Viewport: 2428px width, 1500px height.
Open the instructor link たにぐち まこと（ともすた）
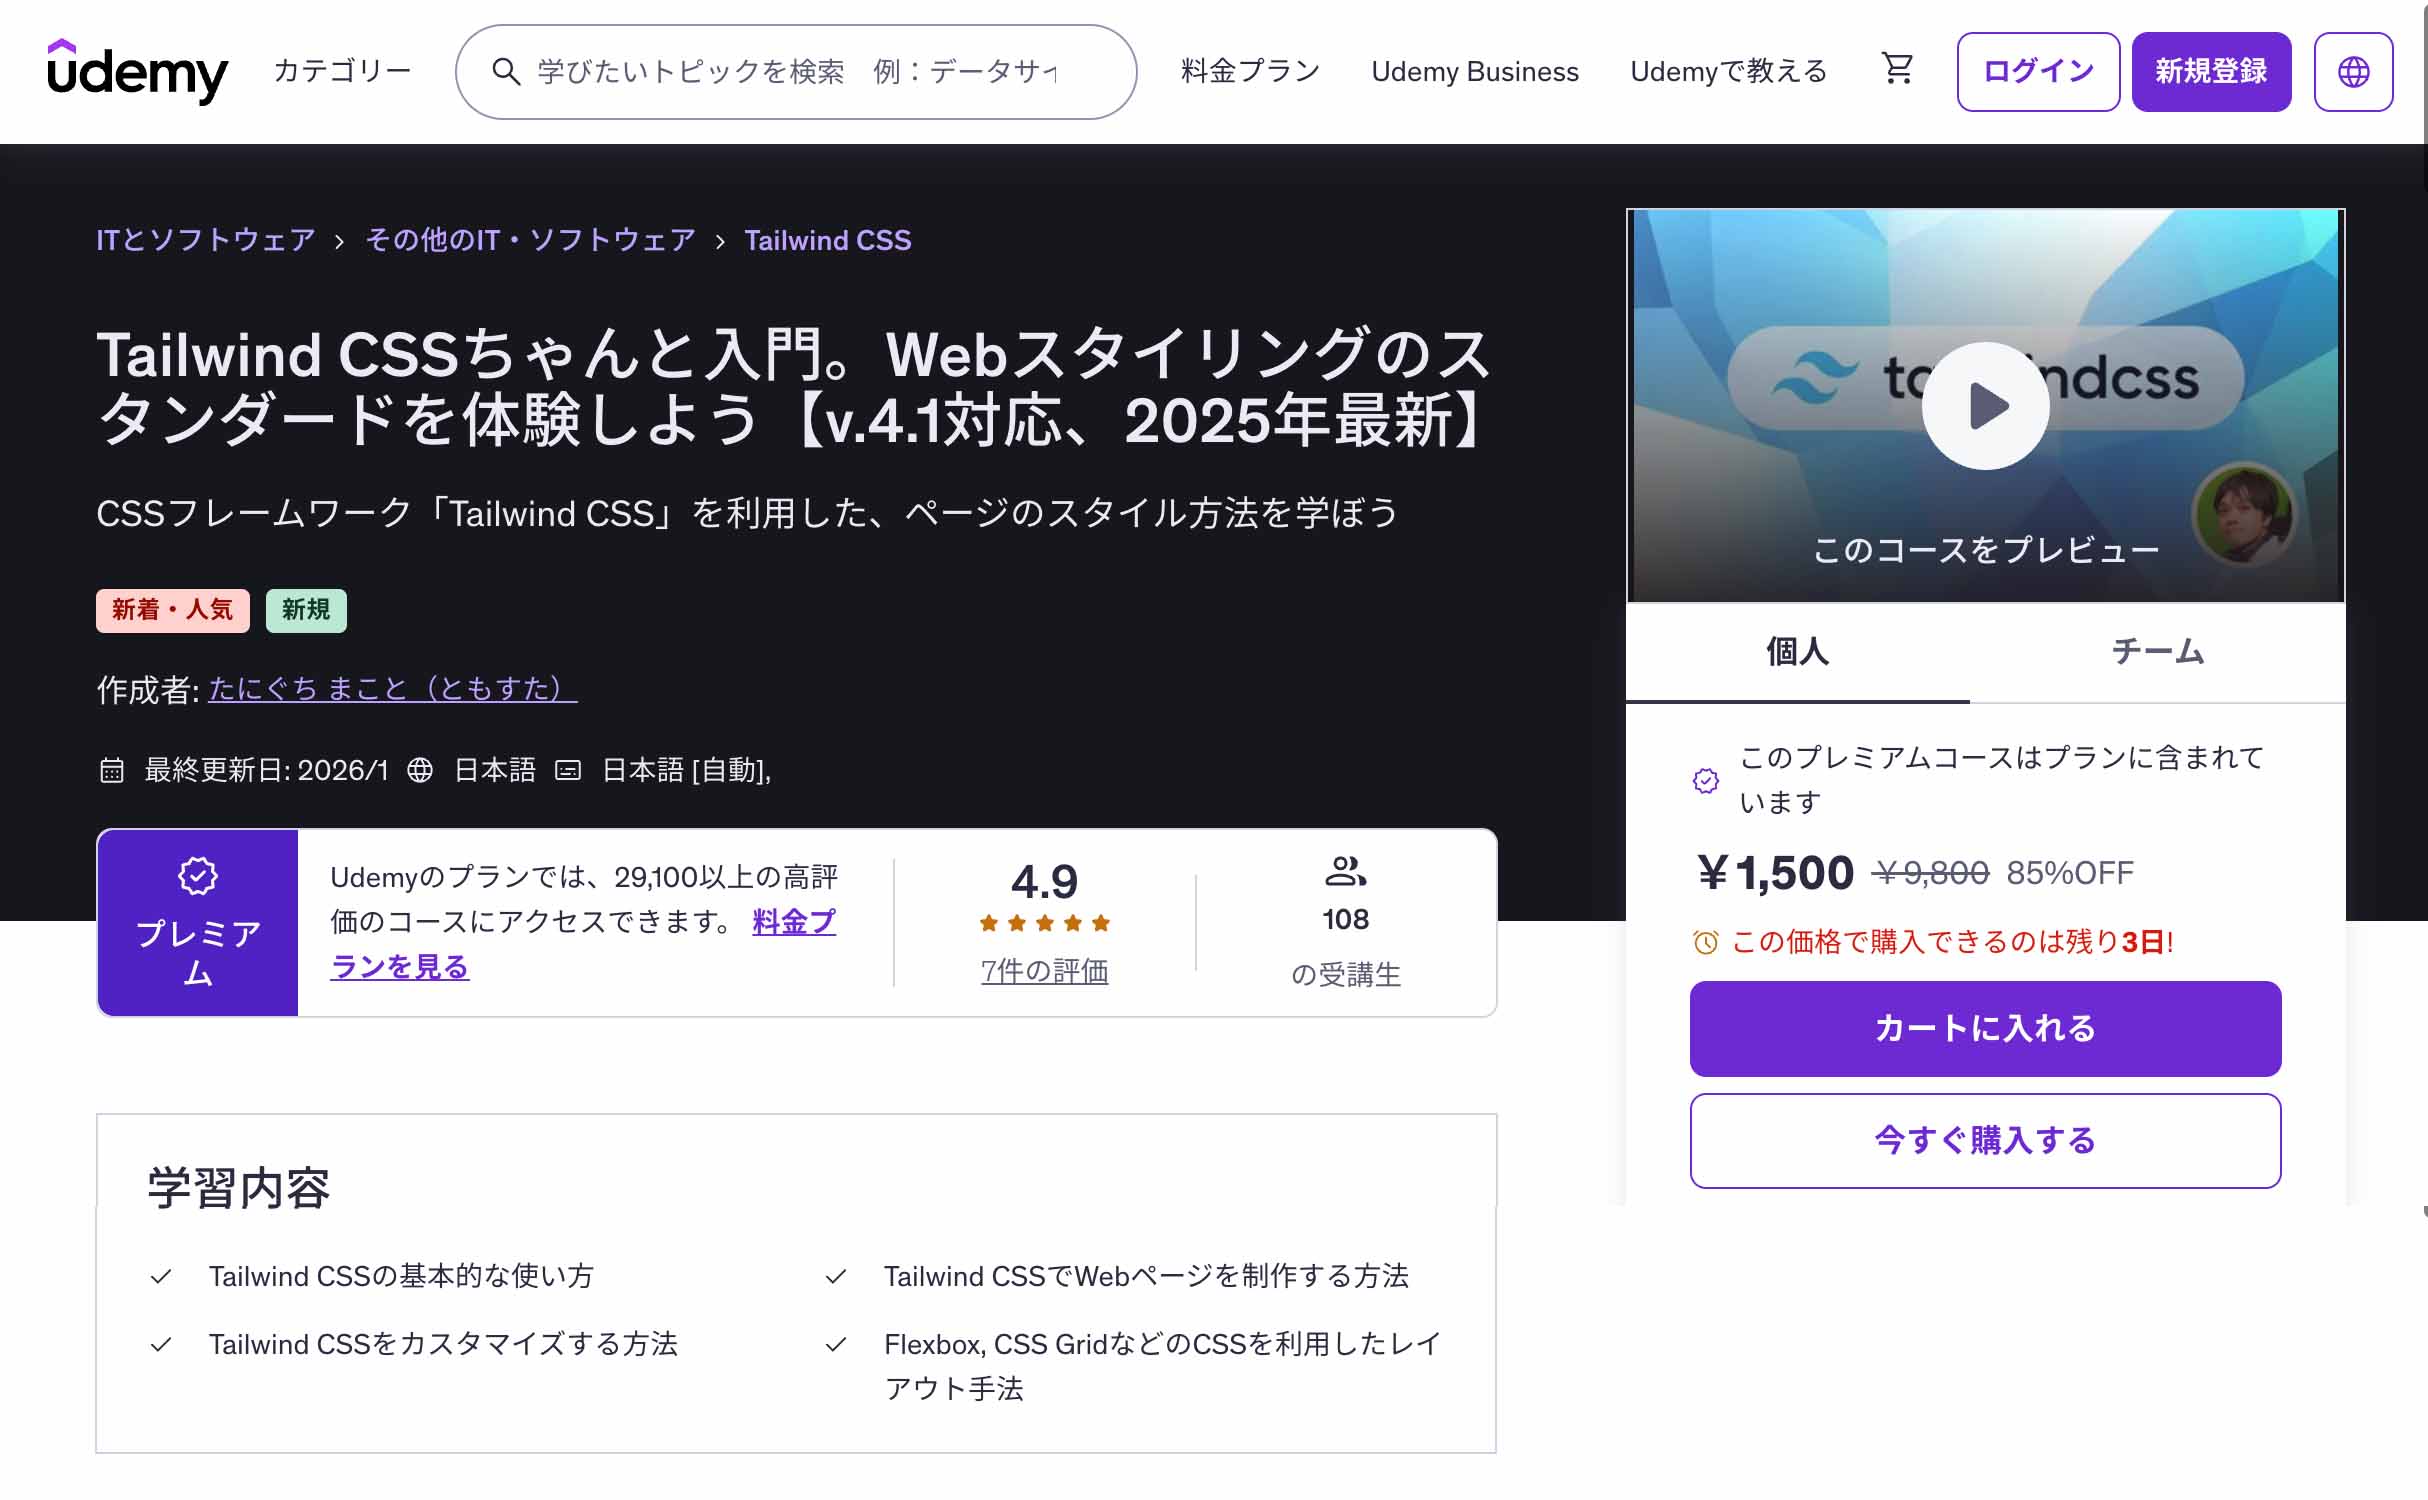(x=390, y=687)
